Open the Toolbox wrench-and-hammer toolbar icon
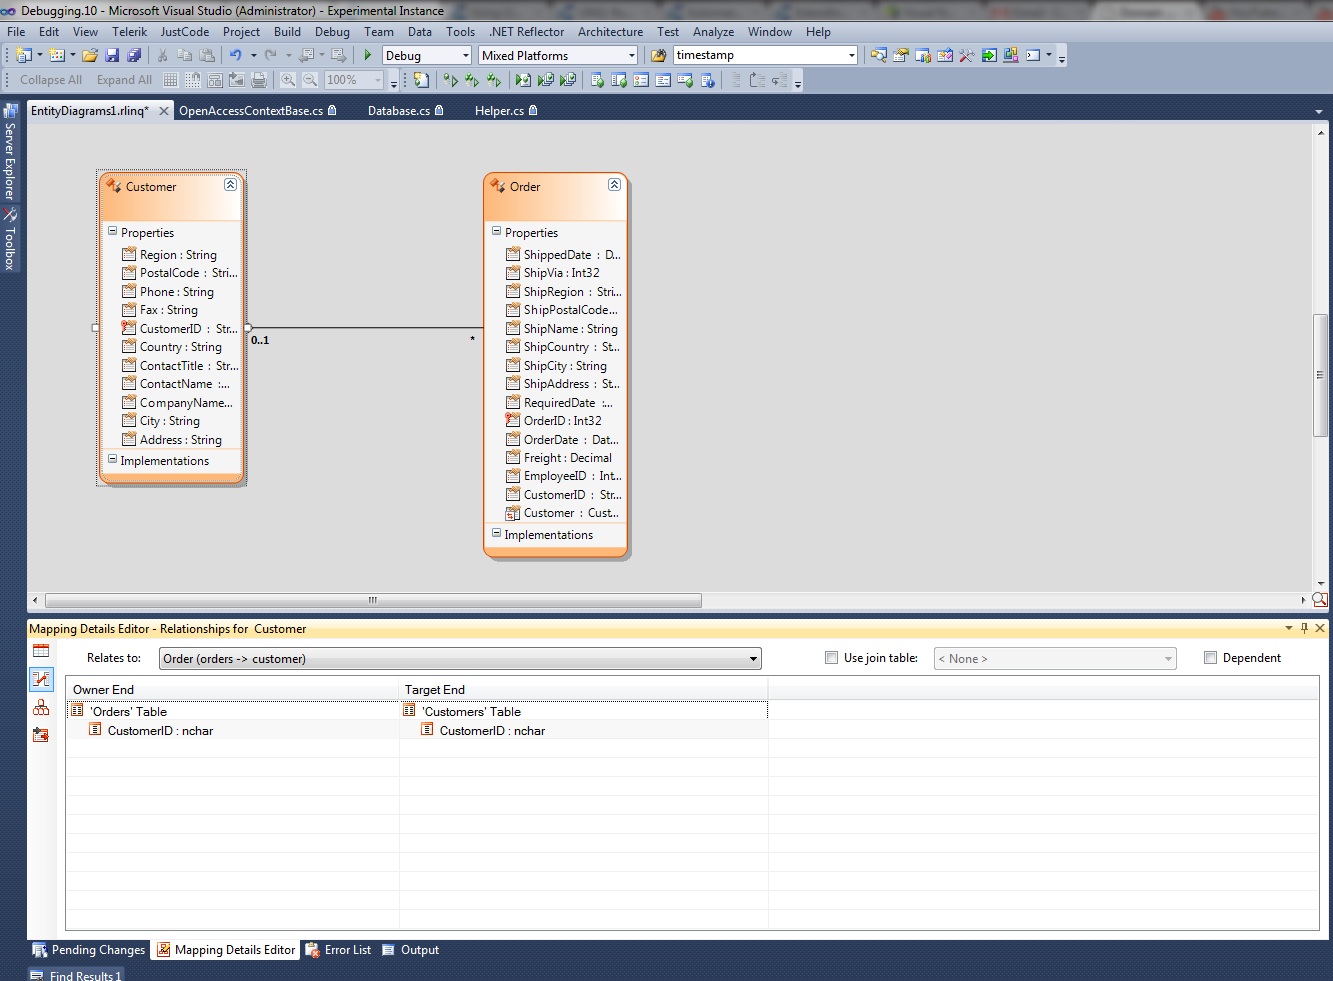The image size is (1333, 981). pyautogui.click(x=966, y=56)
